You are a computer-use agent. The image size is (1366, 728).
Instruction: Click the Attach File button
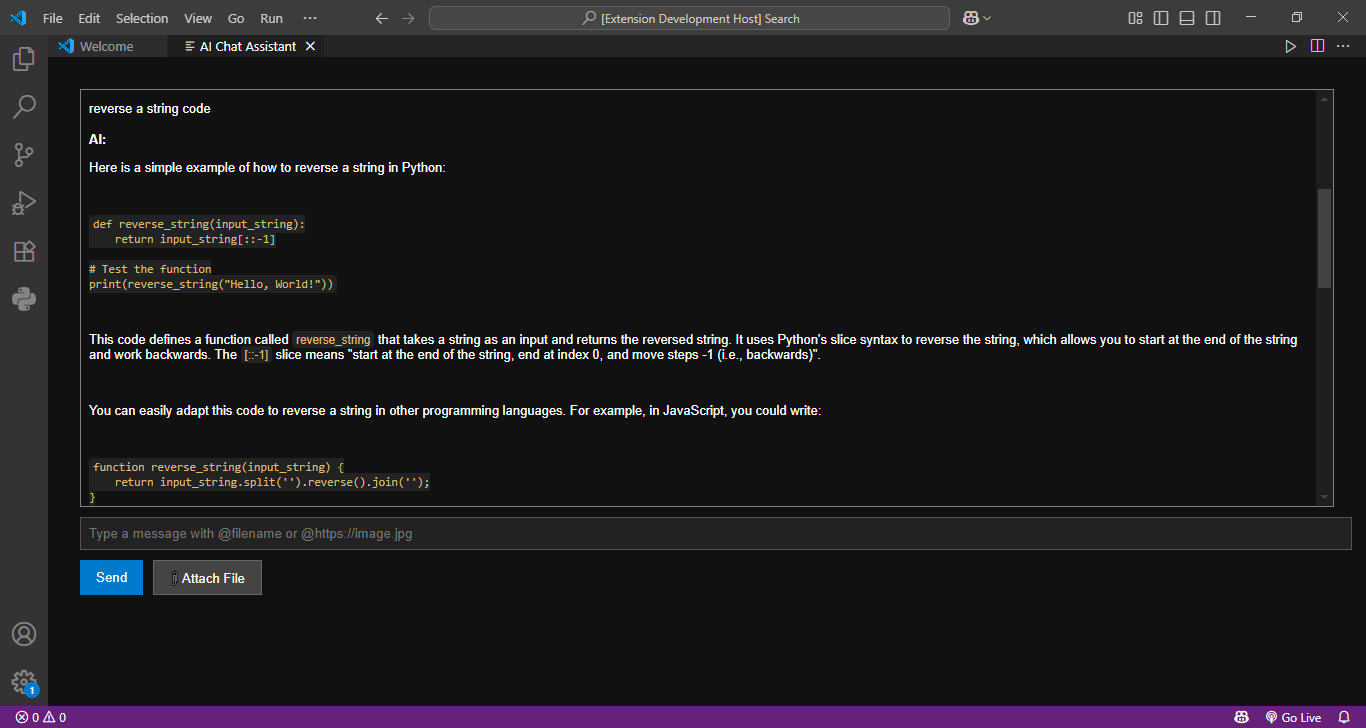point(207,577)
